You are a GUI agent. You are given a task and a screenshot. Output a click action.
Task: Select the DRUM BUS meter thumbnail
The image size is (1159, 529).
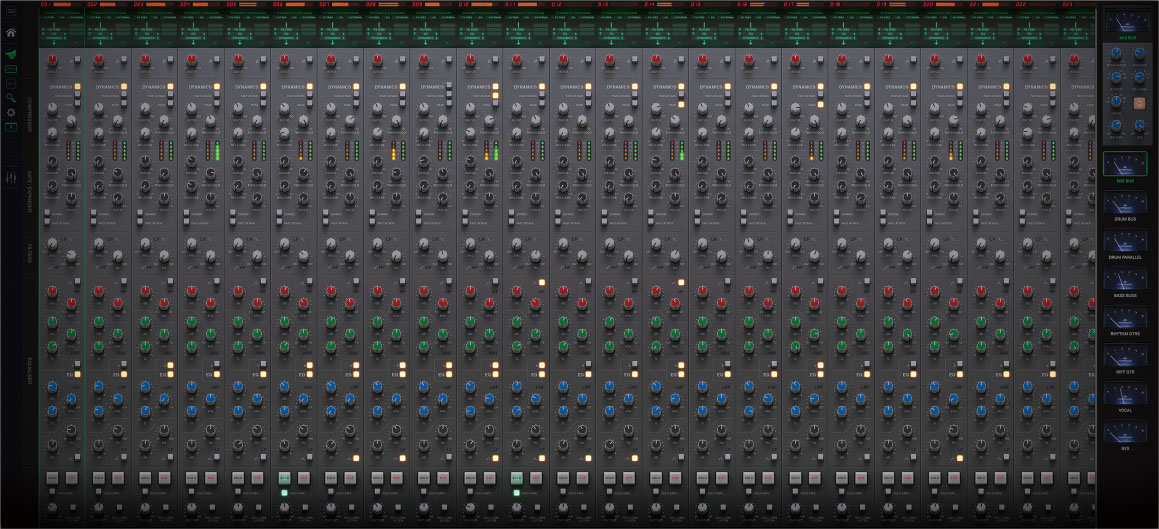click(x=1125, y=203)
